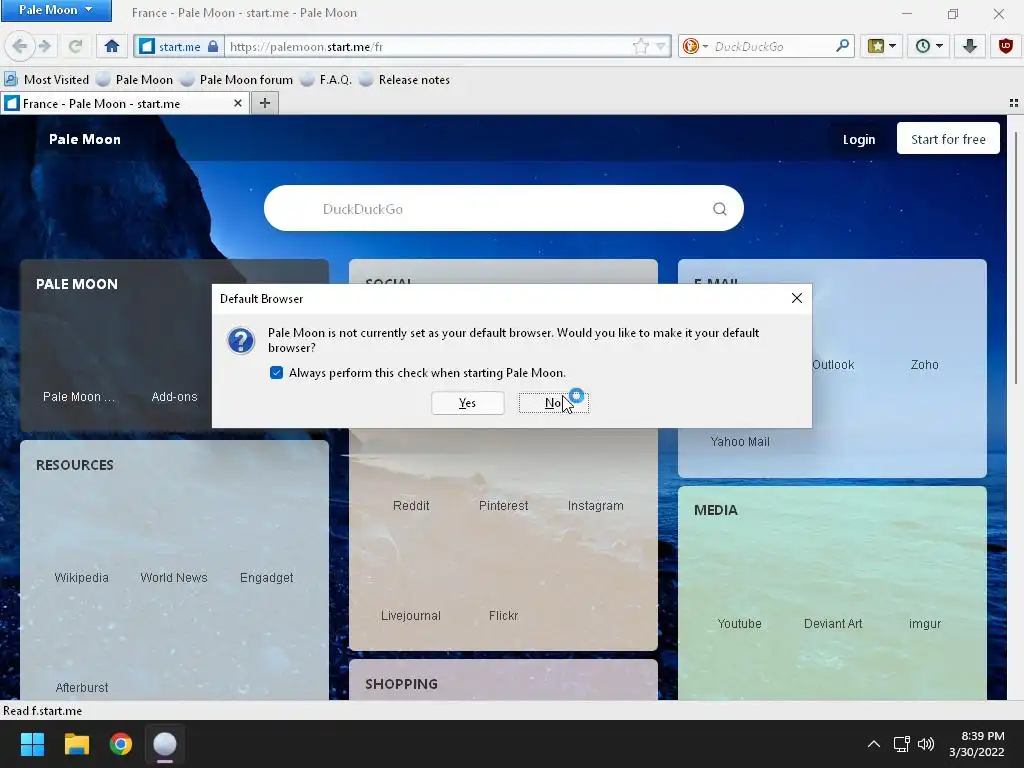Open the imgur link
This screenshot has width=1024, height=768.
(x=925, y=624)
